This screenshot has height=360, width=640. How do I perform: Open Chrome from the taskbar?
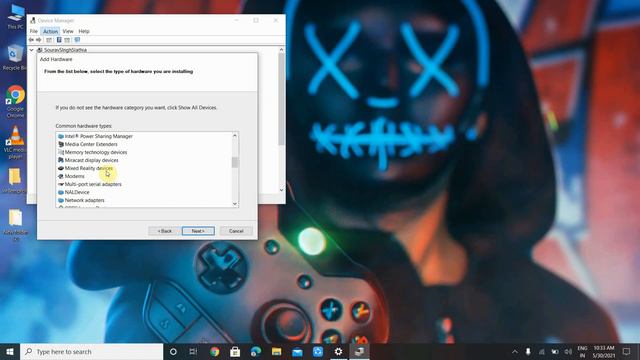[x=214, y=351]
